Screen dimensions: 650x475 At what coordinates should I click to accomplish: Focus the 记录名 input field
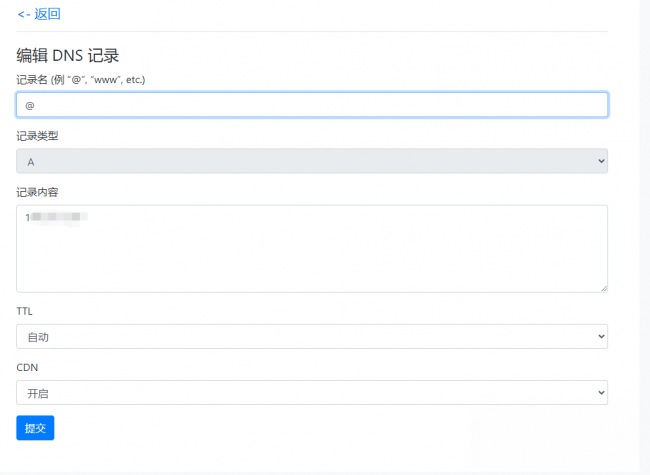tap(311, 105)
